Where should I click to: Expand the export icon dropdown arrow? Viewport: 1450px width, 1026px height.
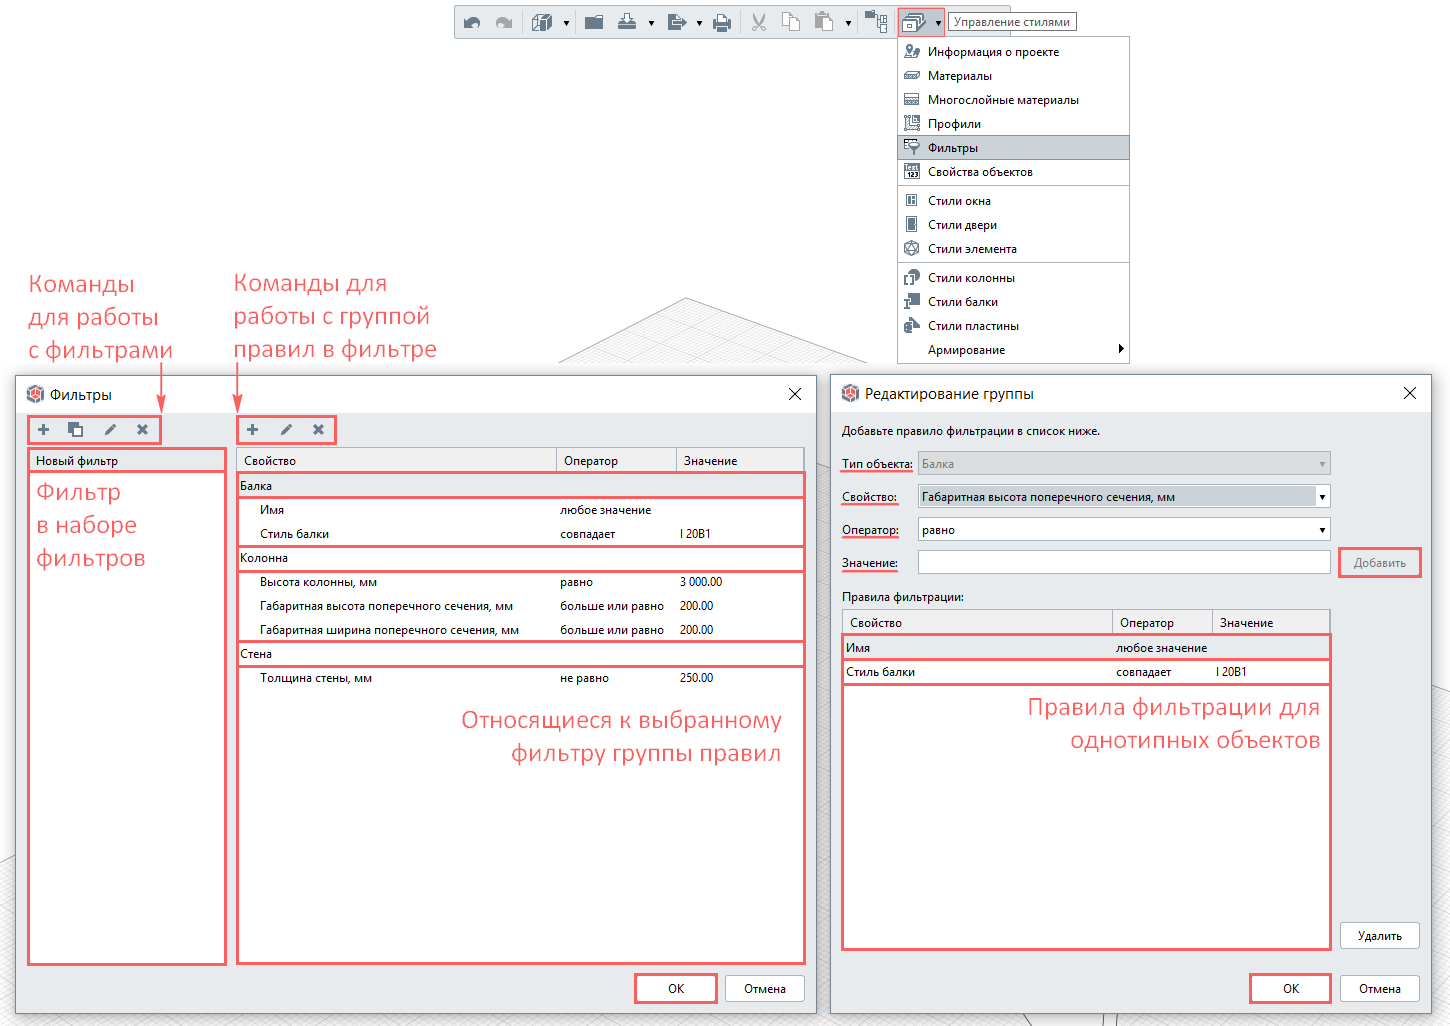699,23
